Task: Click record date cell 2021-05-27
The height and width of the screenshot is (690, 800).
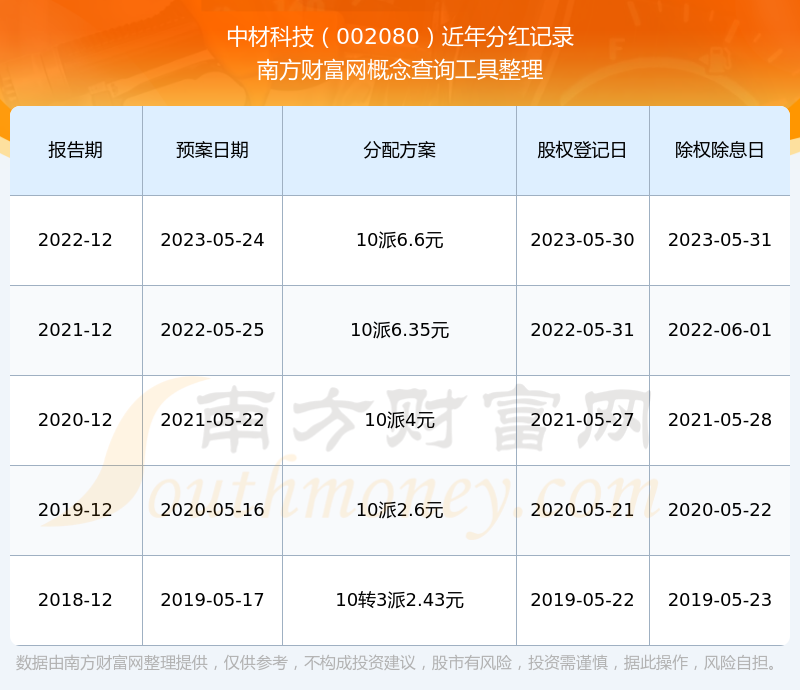Action: pos(582,420)
